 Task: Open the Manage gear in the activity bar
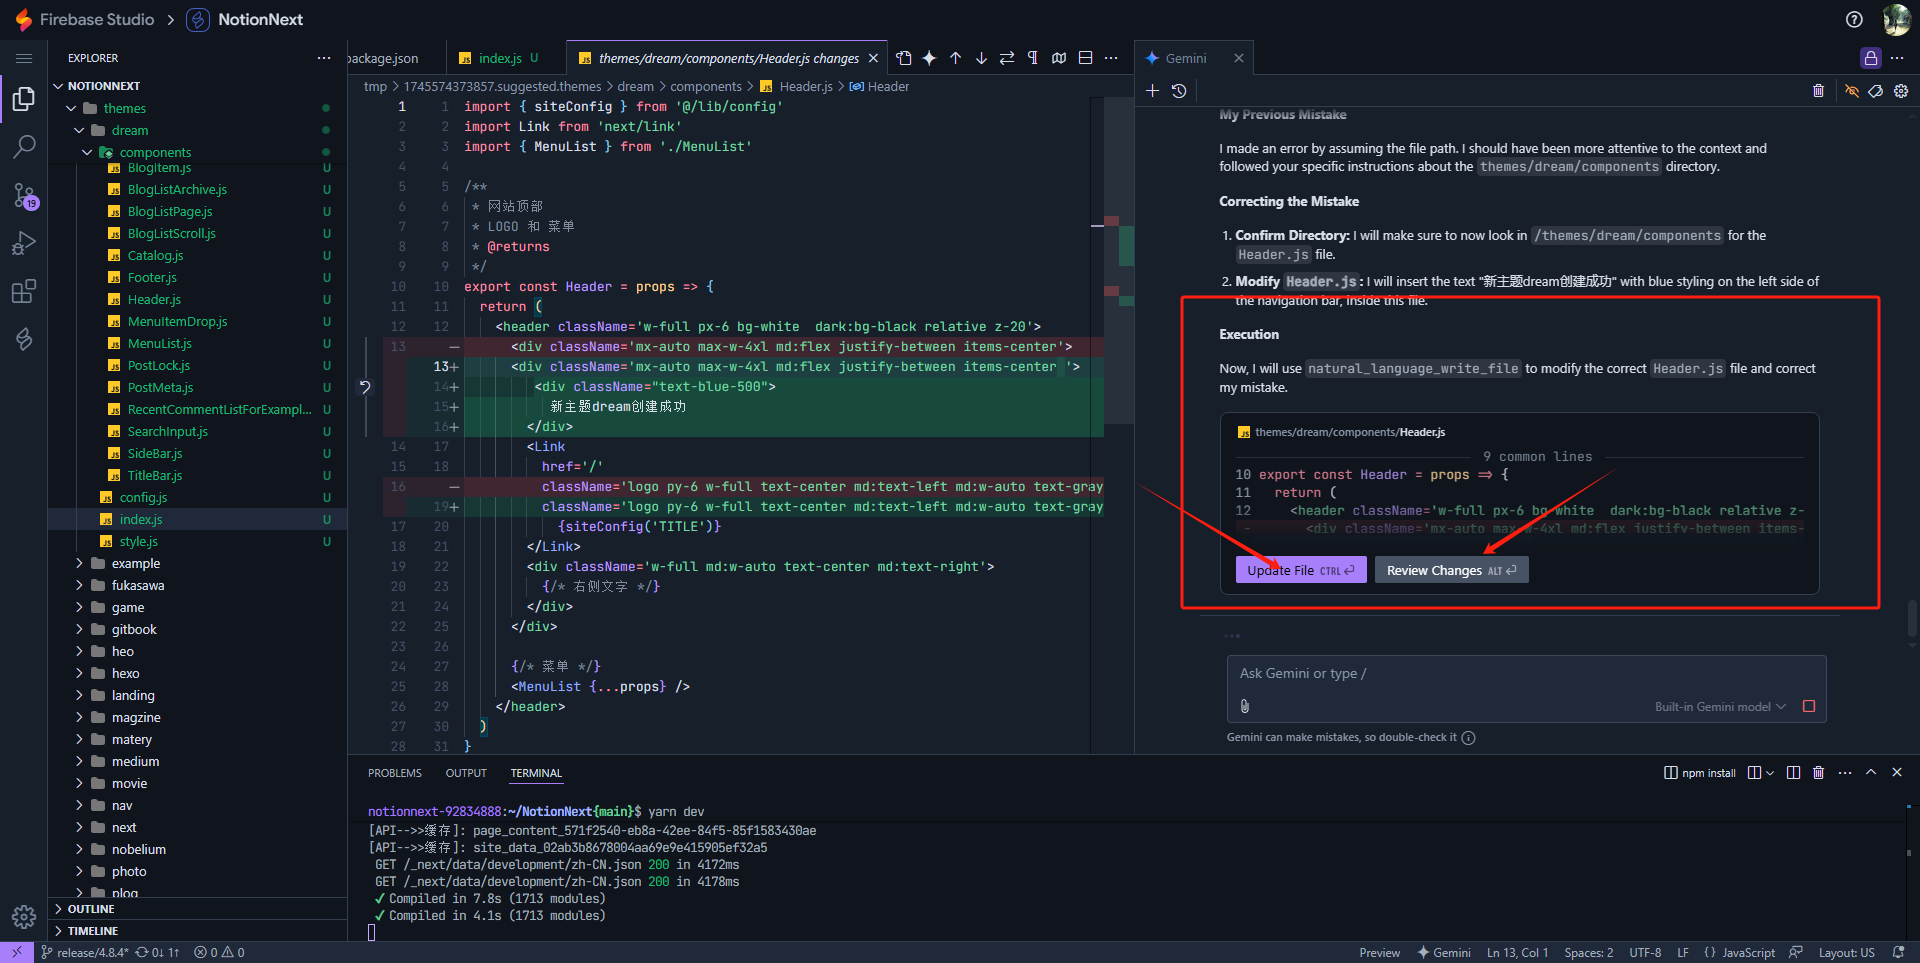coord(24,916)
